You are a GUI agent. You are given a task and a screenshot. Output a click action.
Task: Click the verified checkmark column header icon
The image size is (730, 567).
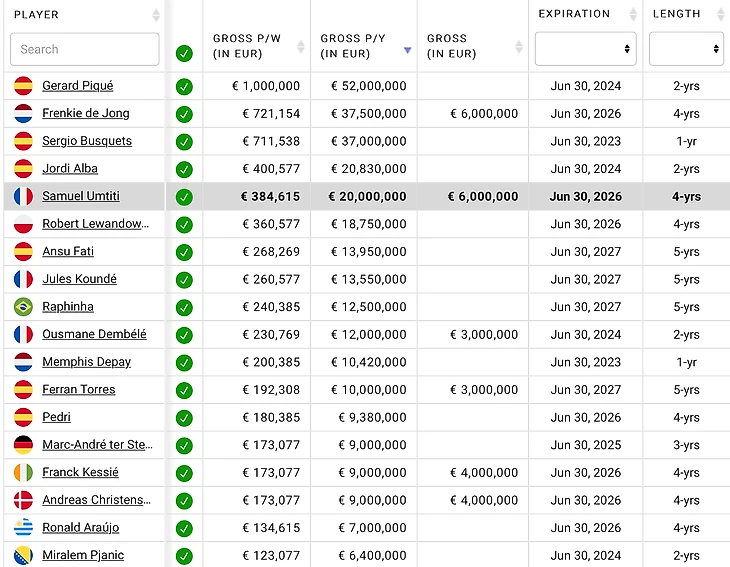184,53
